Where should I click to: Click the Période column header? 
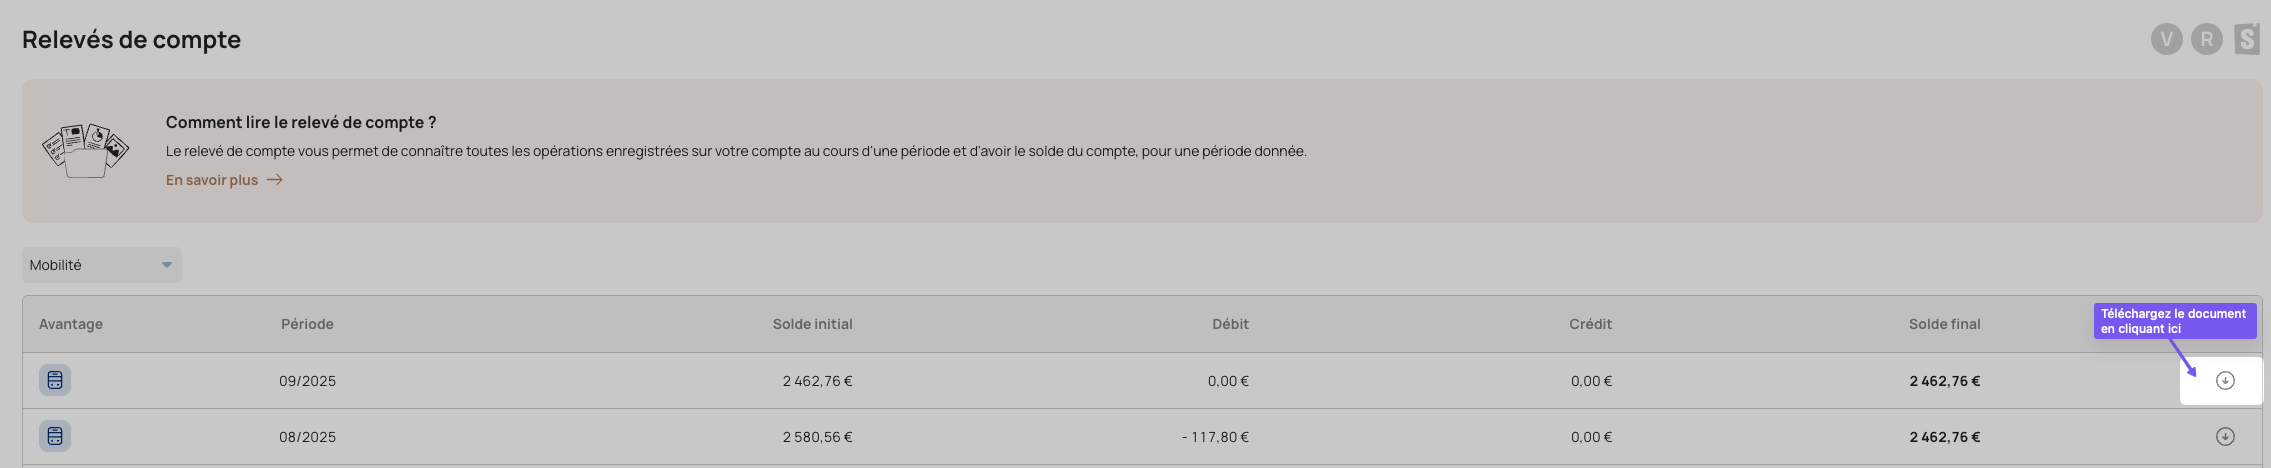[307, 324]
